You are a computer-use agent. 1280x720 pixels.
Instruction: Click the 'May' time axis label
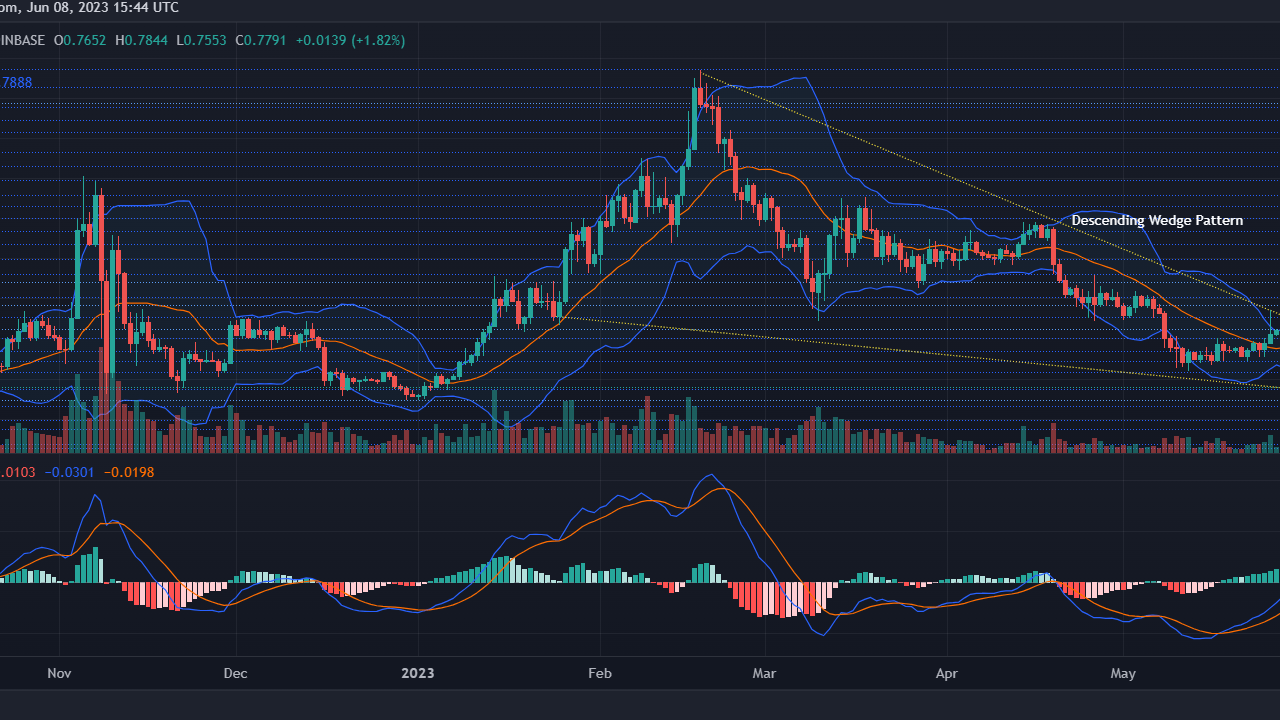[1124, 673]
